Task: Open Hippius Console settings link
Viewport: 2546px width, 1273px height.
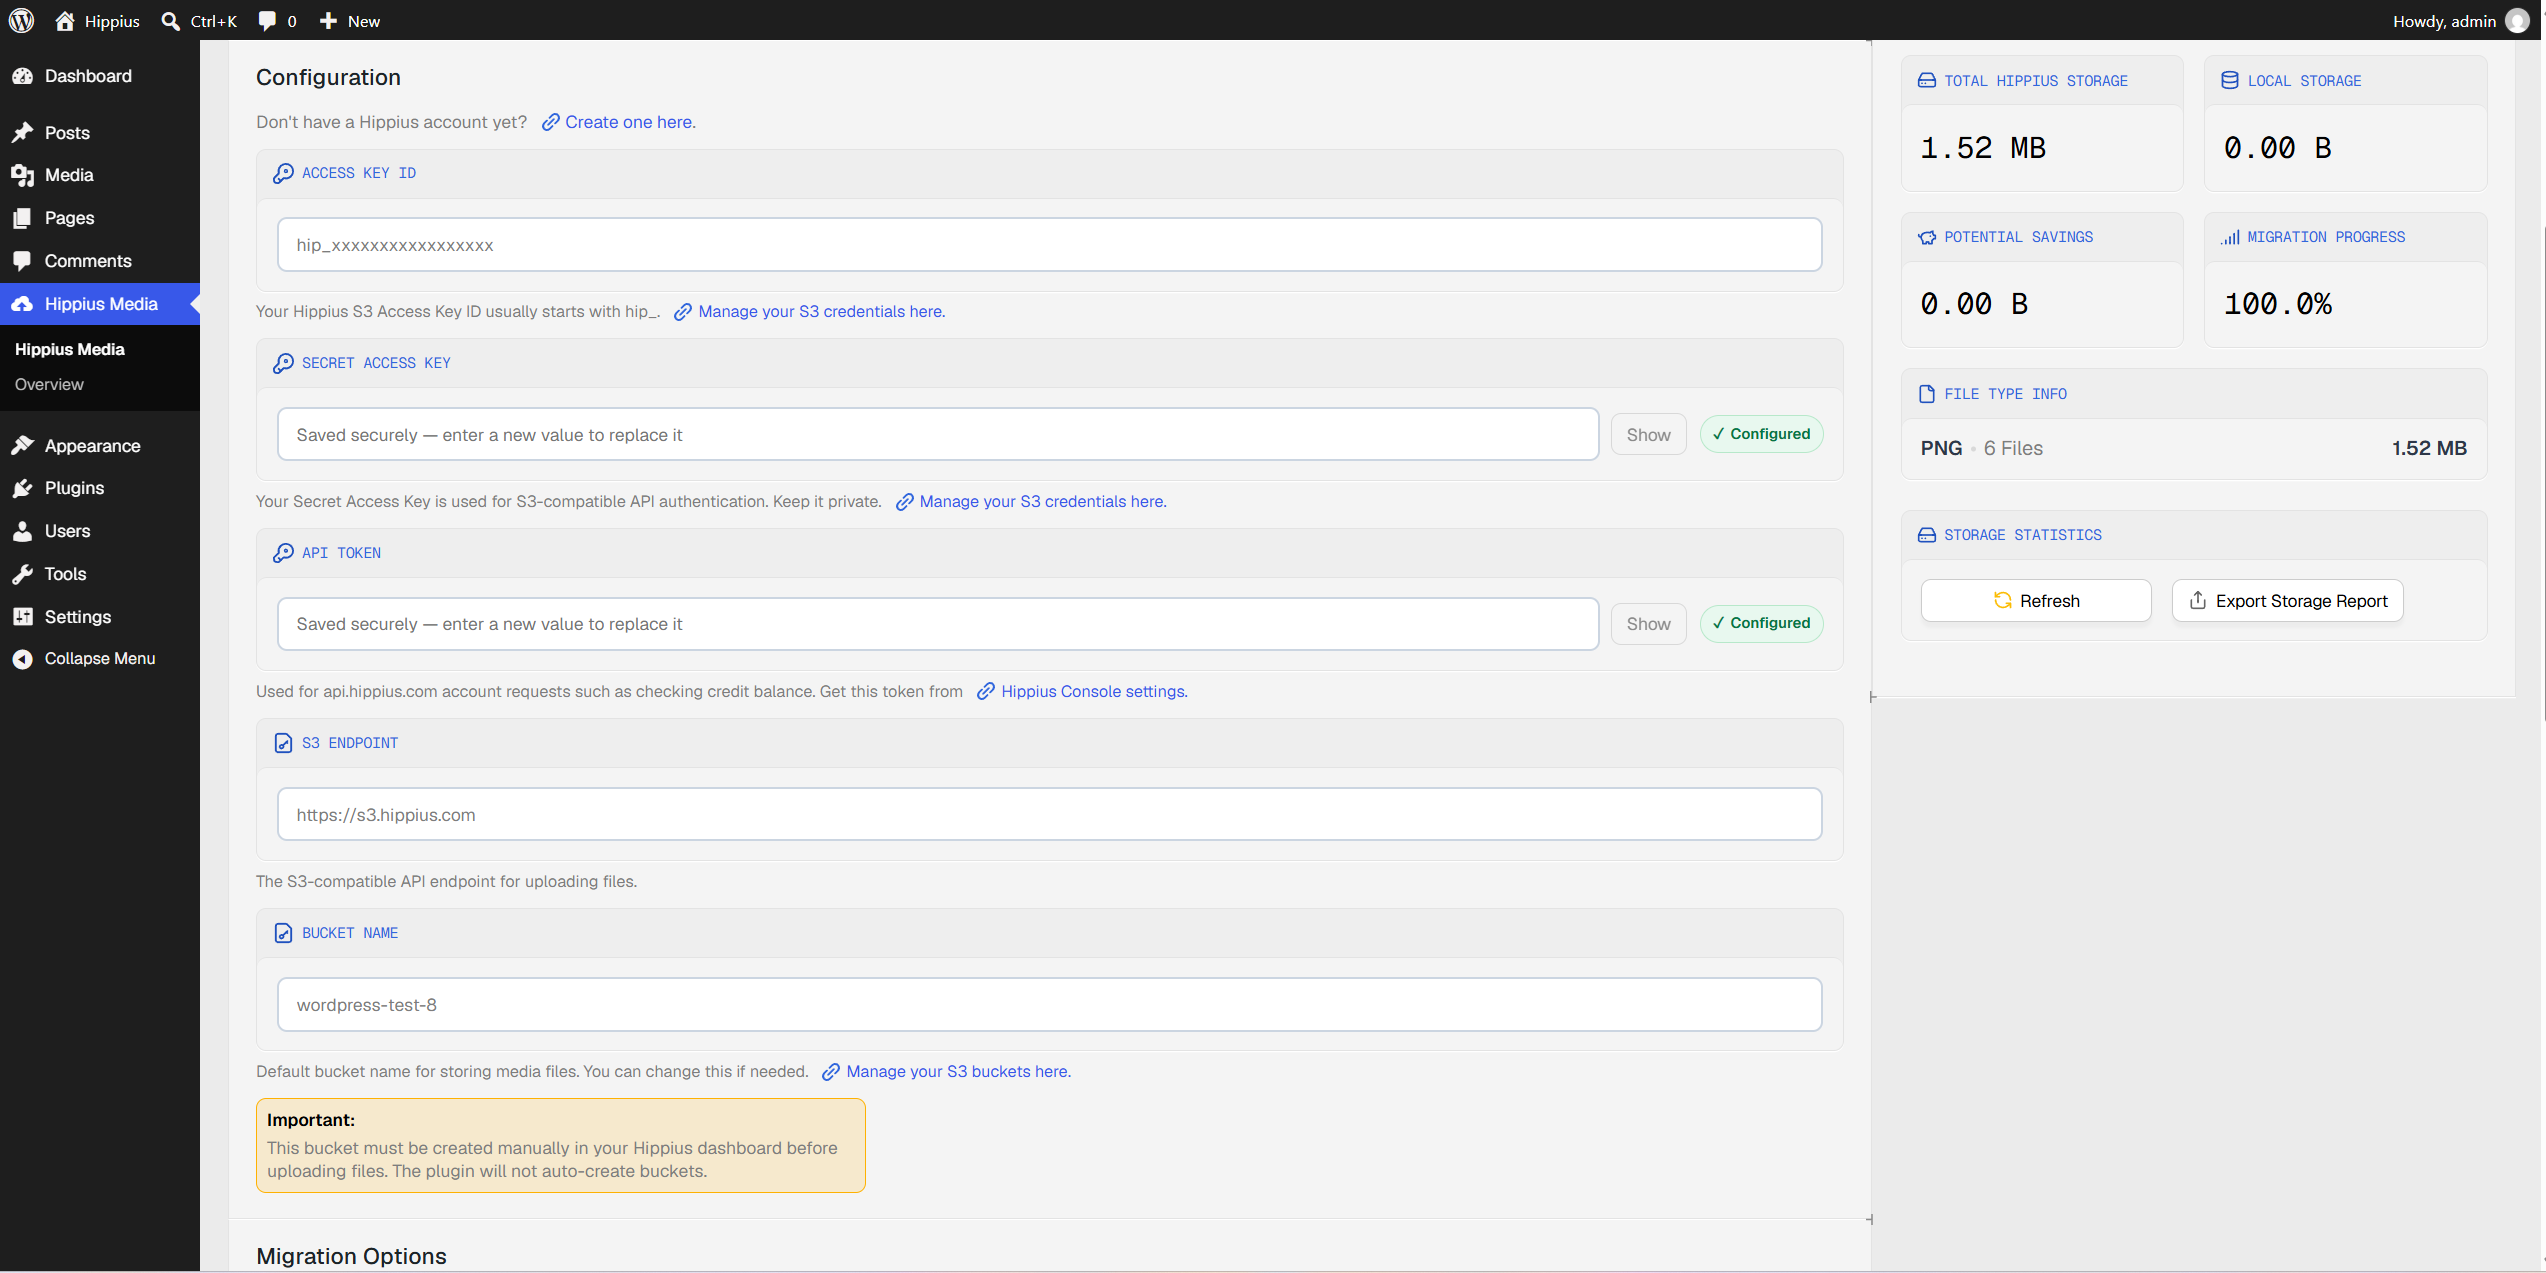Action: point(1094,692)
